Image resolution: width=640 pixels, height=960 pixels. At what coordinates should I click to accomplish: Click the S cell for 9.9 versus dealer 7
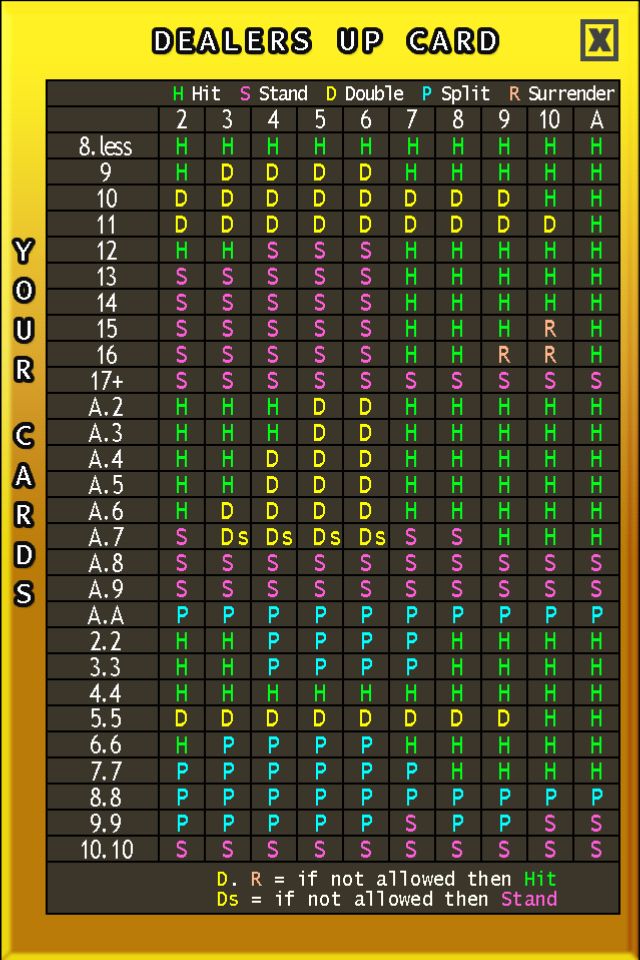tap(412, 823)
